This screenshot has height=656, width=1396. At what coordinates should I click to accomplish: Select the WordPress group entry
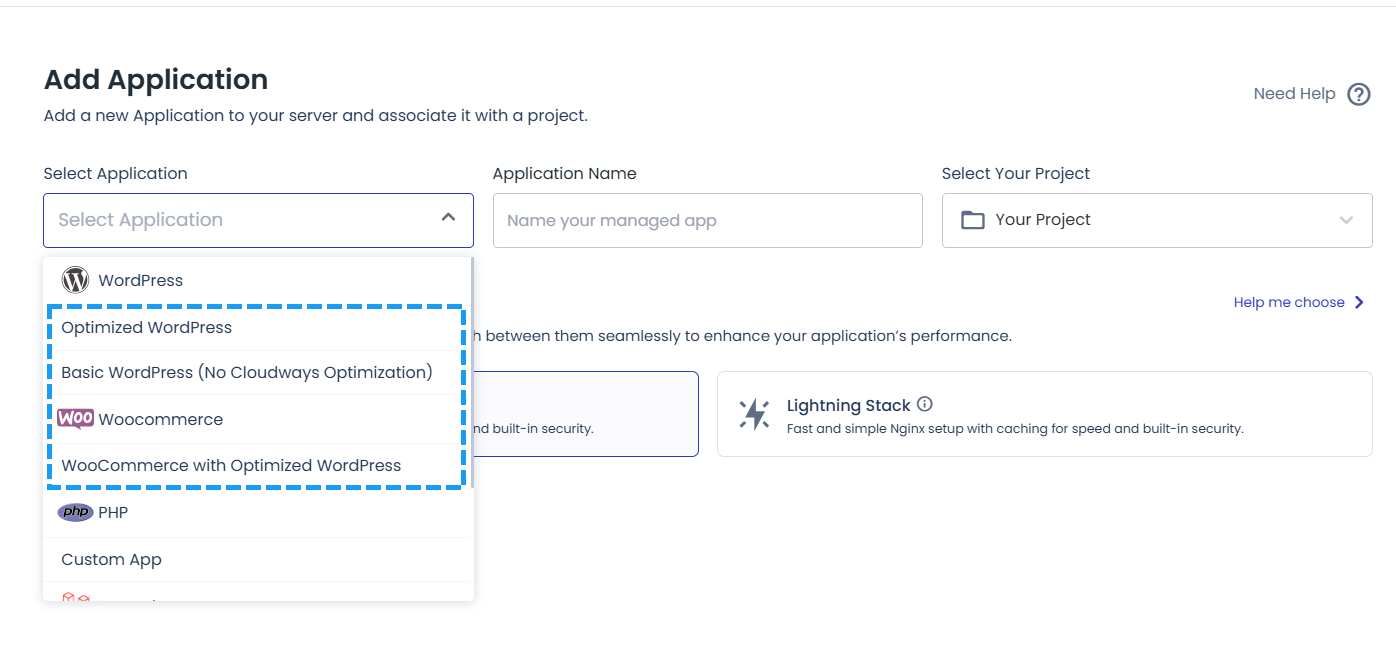click(x=258, y=280)
